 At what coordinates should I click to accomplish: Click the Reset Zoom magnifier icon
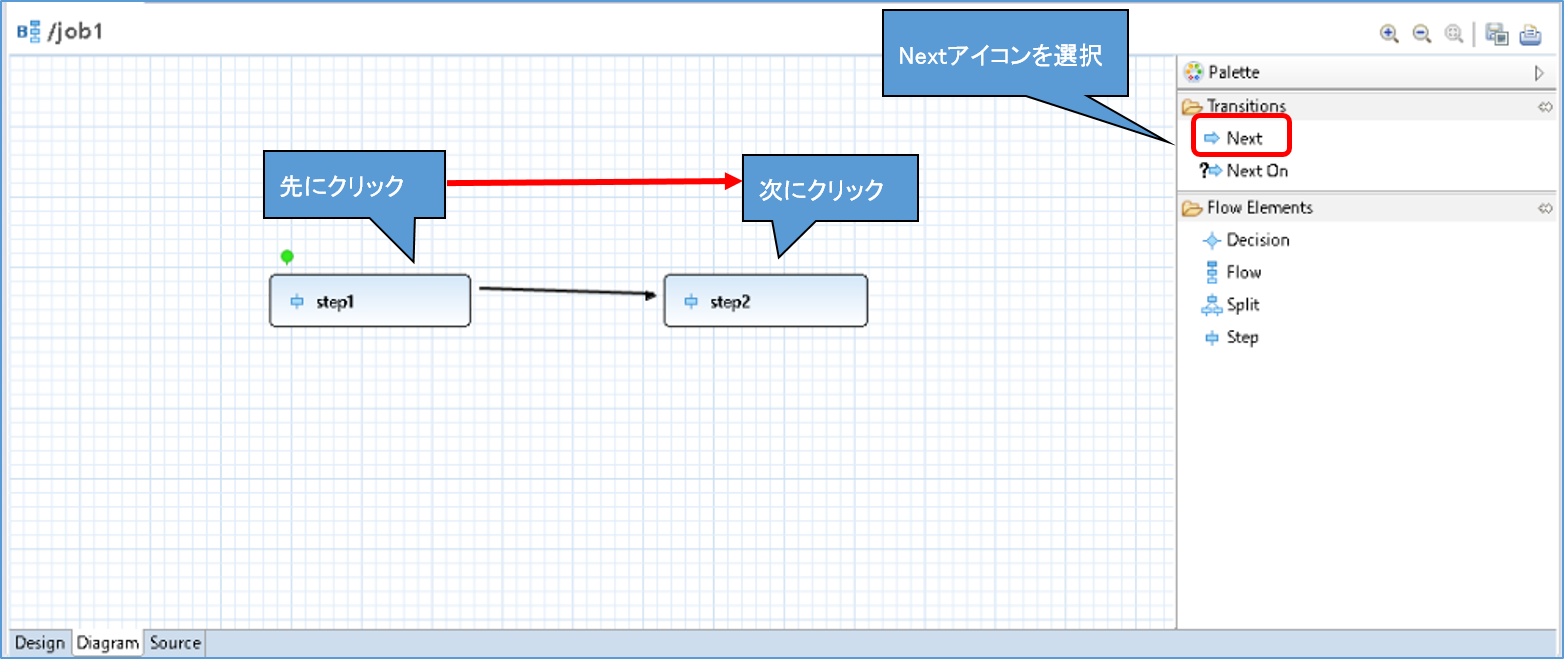(1452, 33)
